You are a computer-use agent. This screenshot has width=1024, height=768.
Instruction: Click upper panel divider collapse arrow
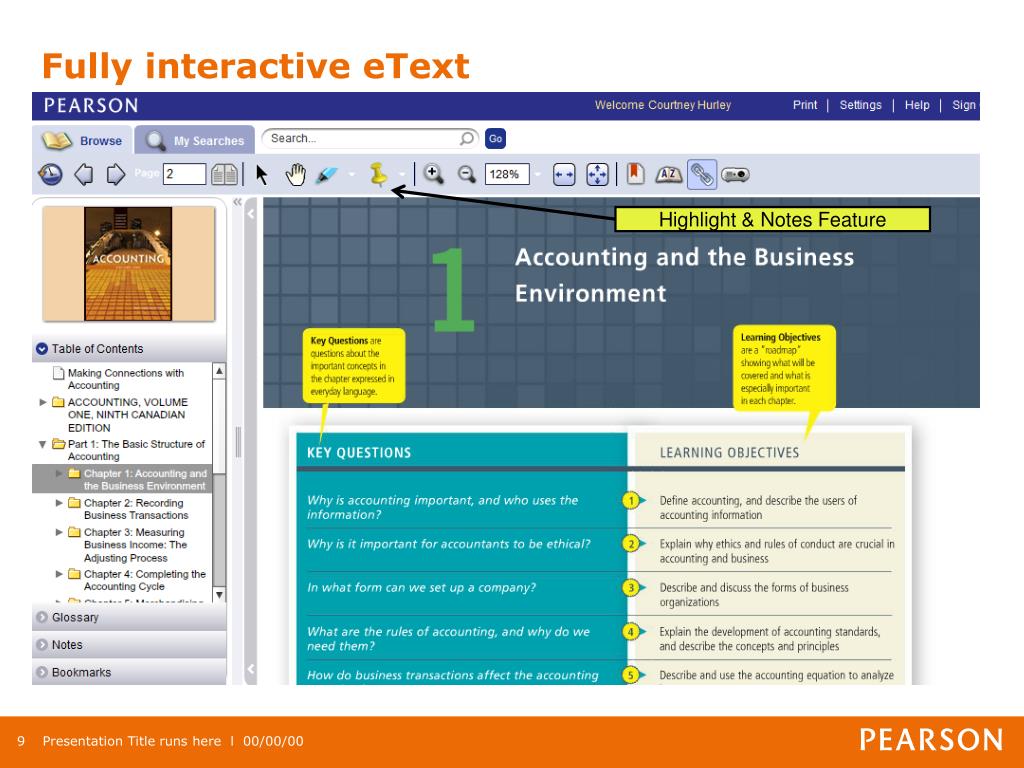coord(251,213)
